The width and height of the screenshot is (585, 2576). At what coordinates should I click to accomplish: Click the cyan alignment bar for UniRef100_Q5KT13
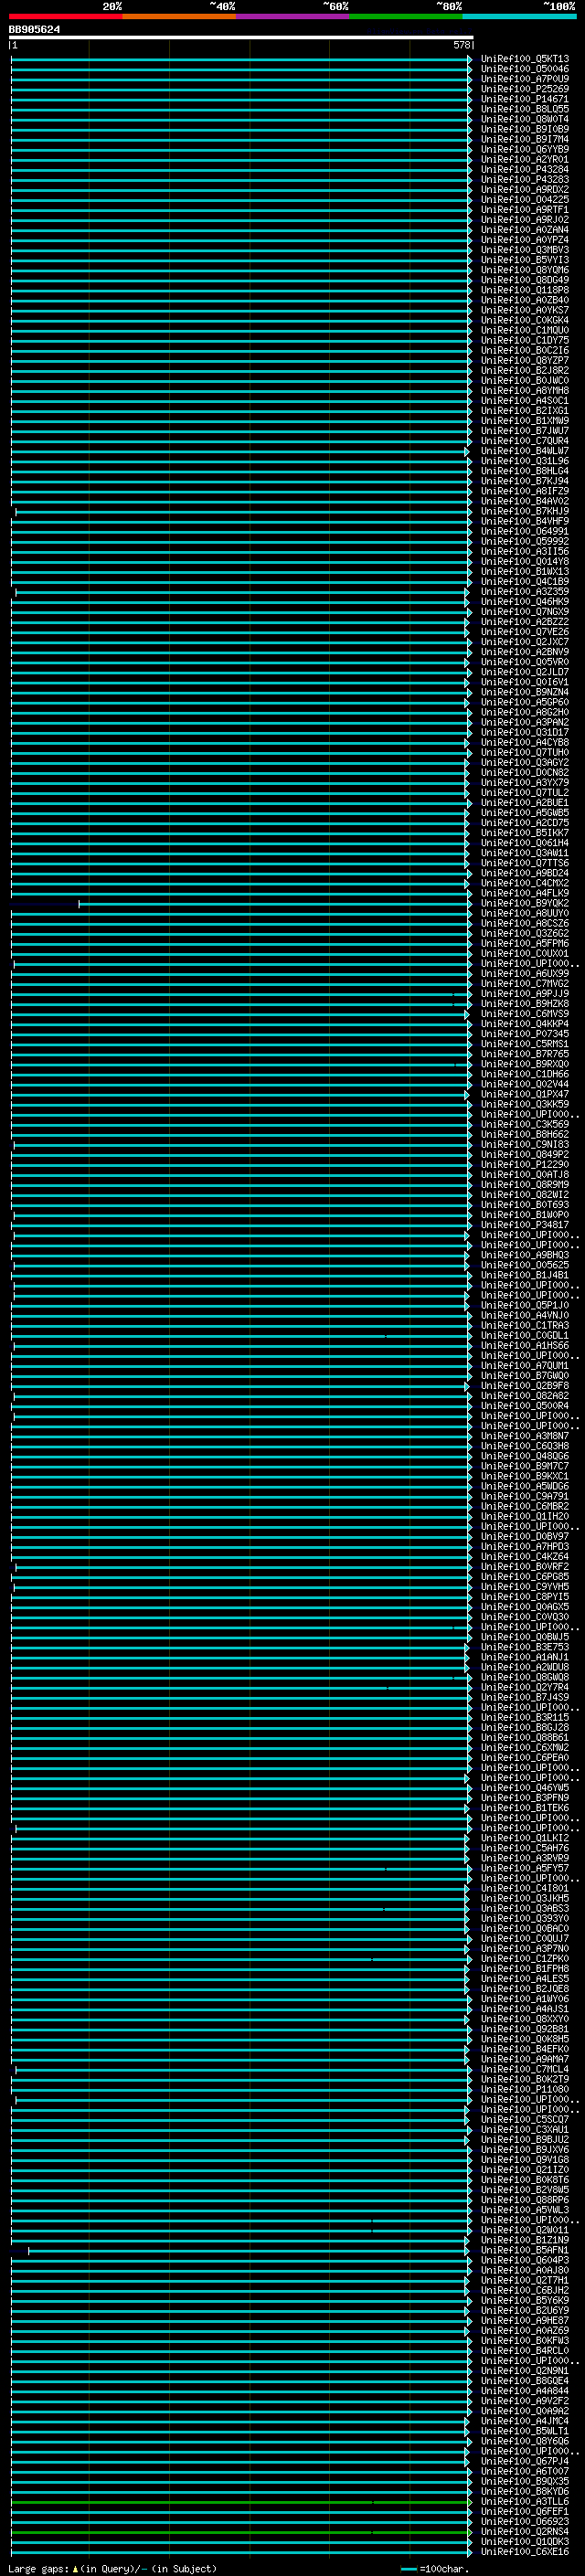pos(241,59)
